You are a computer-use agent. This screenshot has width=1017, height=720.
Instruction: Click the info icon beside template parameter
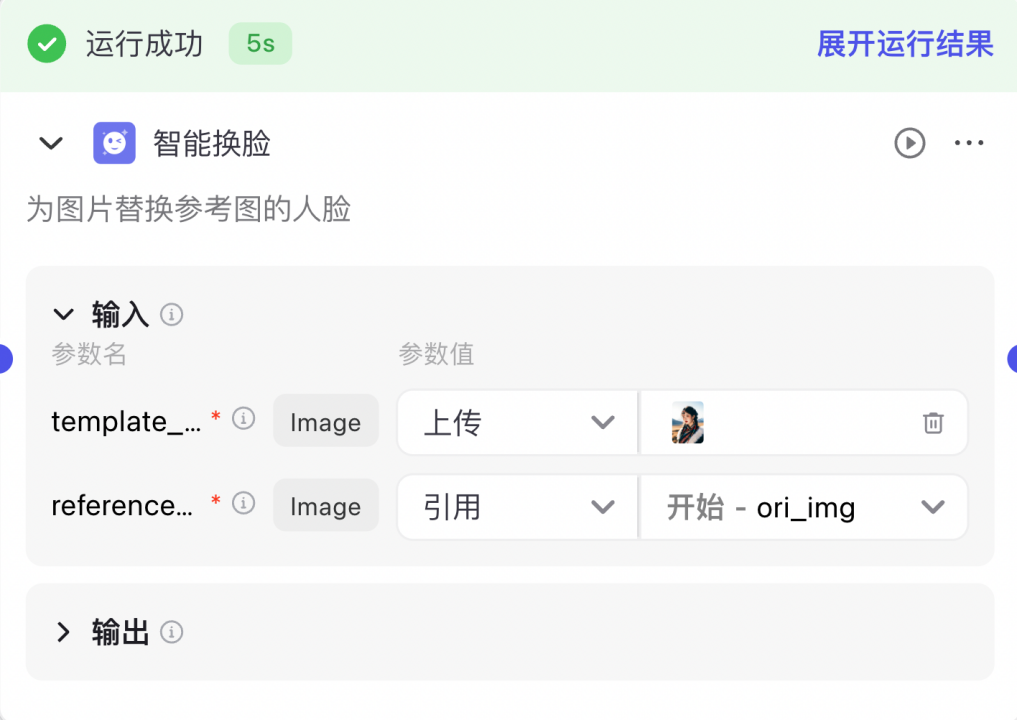(x=243, y=419)
